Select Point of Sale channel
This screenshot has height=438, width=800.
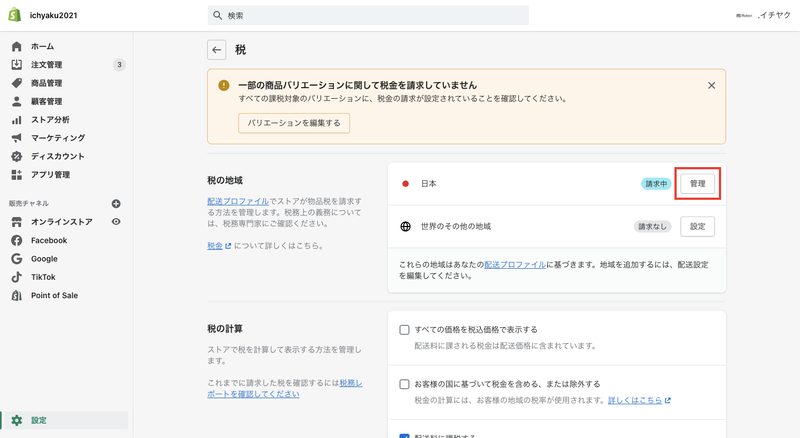pos(55,295)
